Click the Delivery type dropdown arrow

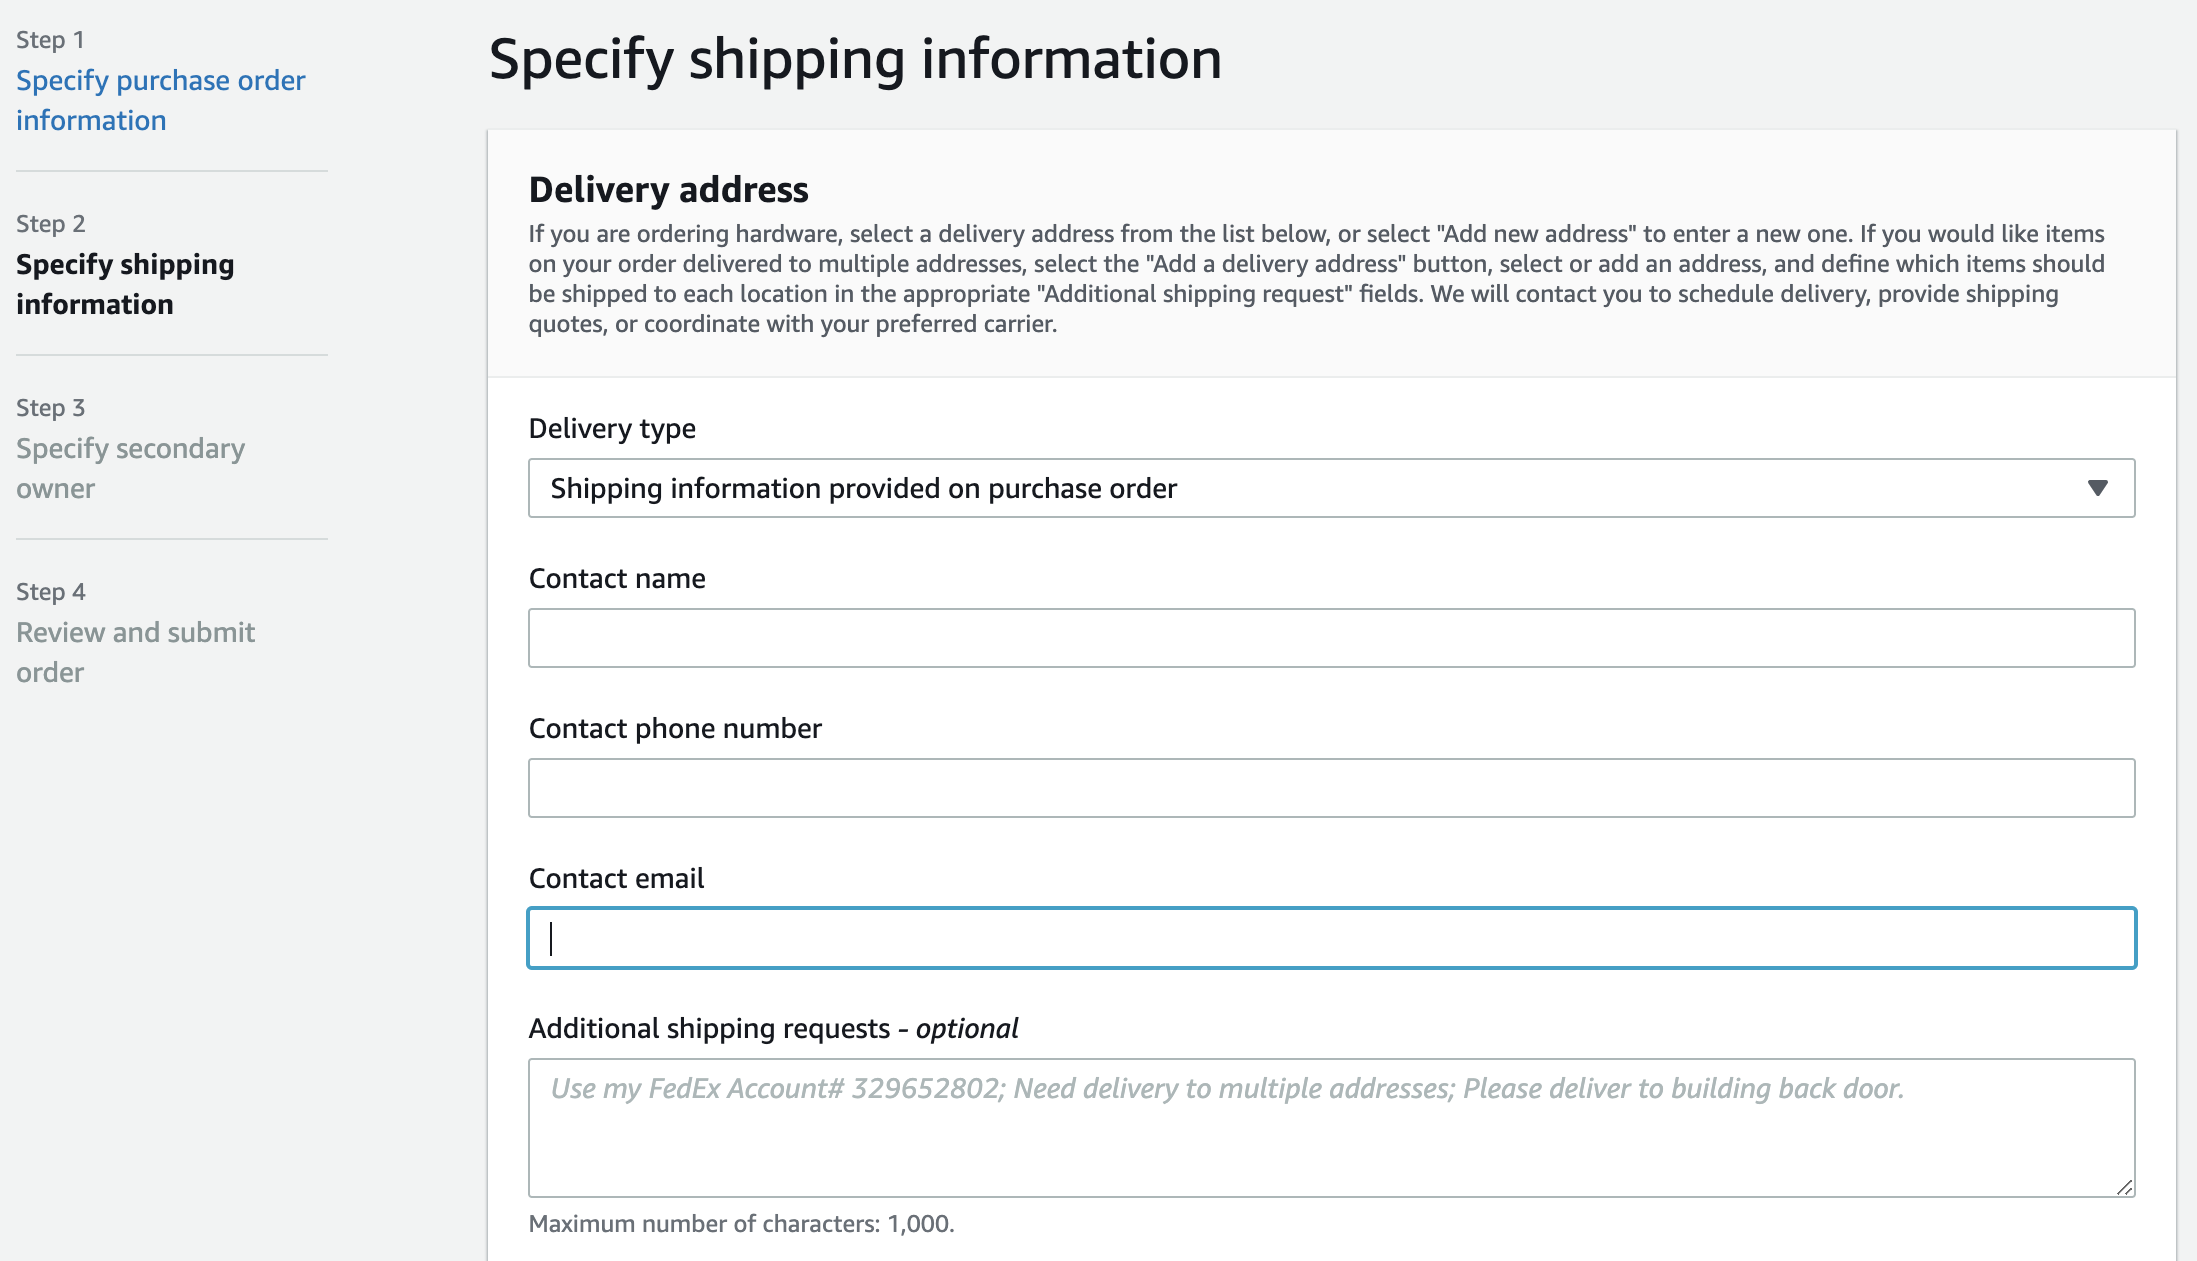tap(2100, 489)
